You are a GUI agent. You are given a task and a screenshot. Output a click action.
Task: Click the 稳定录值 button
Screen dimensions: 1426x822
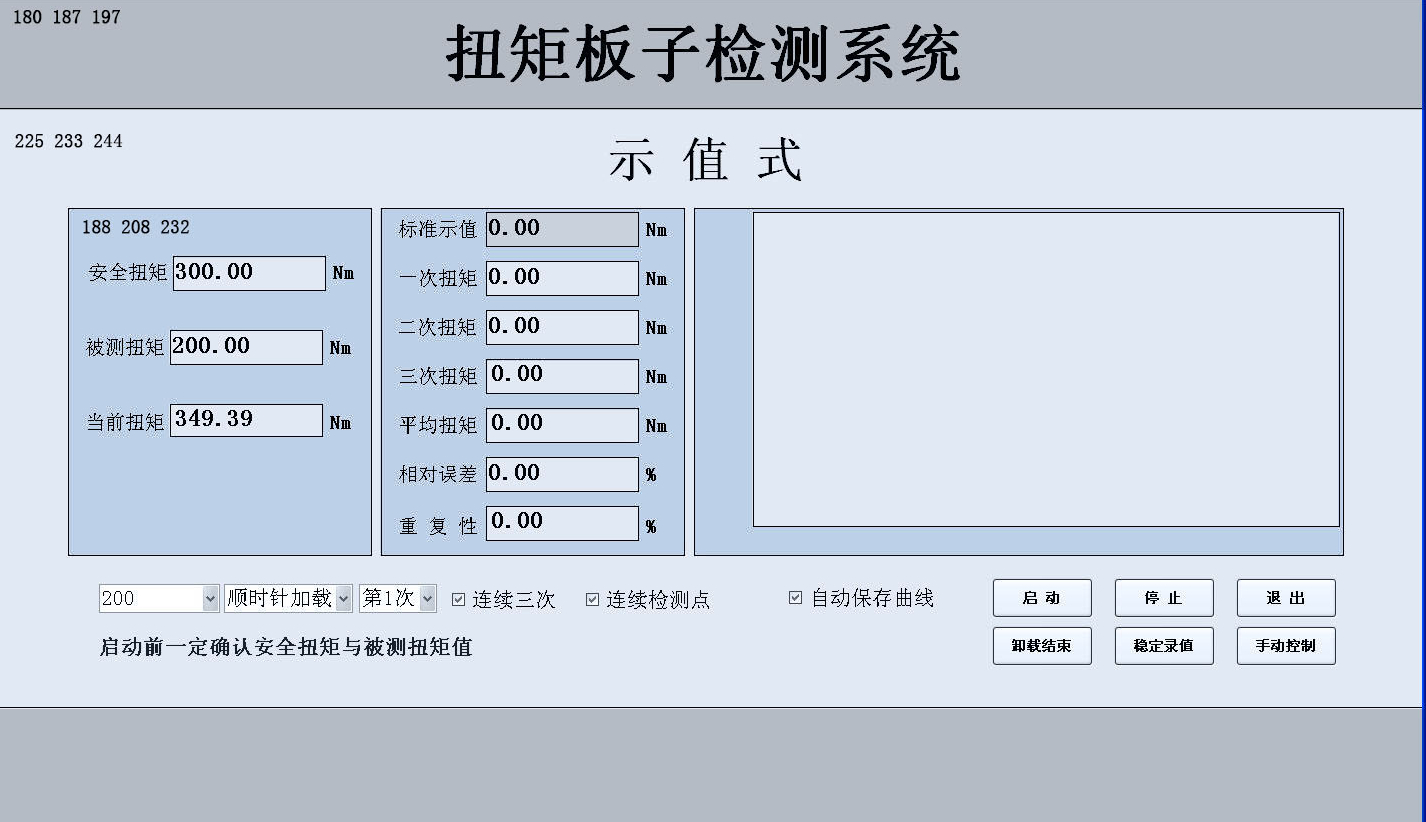(x=1163, y=646)
